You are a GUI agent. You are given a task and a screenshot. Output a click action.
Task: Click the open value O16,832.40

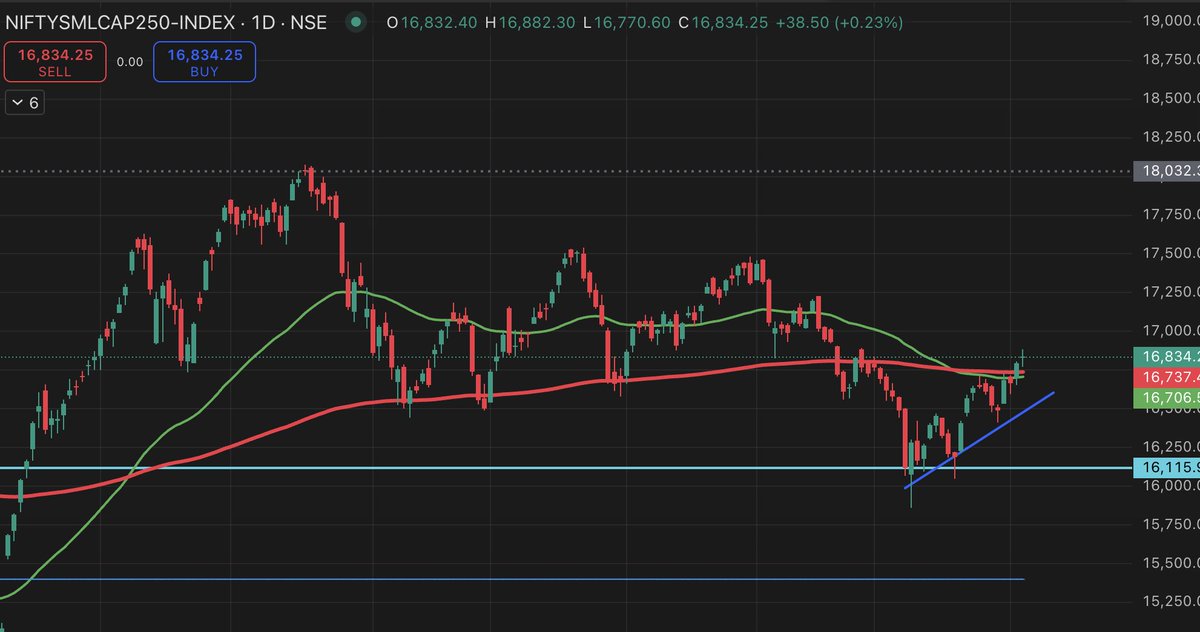pyautogui.click(x=434, y=22)
